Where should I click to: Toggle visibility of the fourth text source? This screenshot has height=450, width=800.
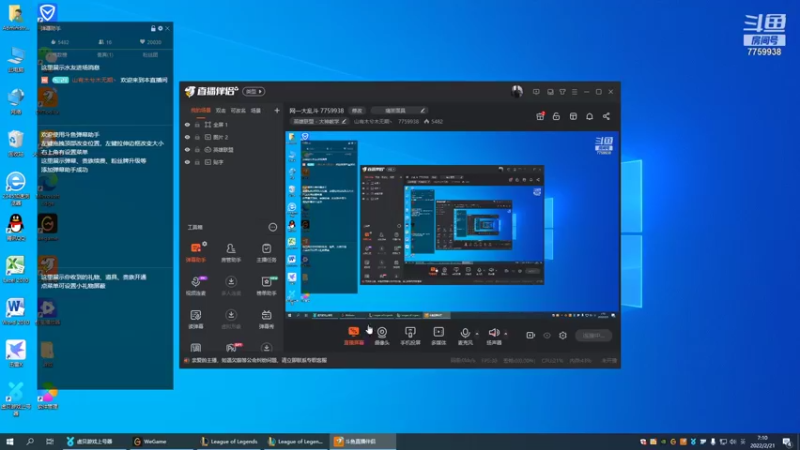tap(187, 162)
